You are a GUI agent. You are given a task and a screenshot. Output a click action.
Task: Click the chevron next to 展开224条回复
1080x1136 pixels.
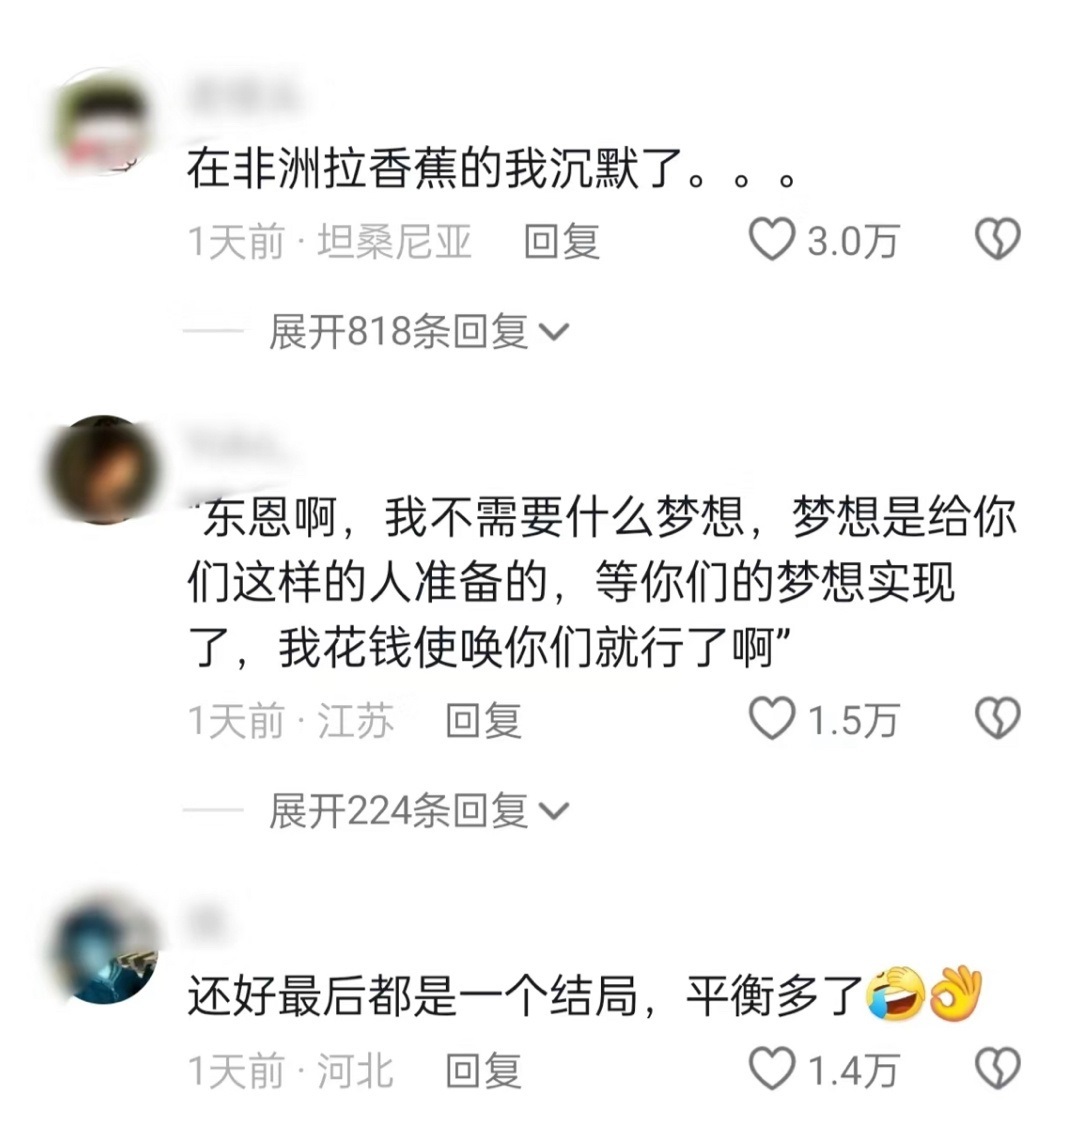tap(555, 812)
